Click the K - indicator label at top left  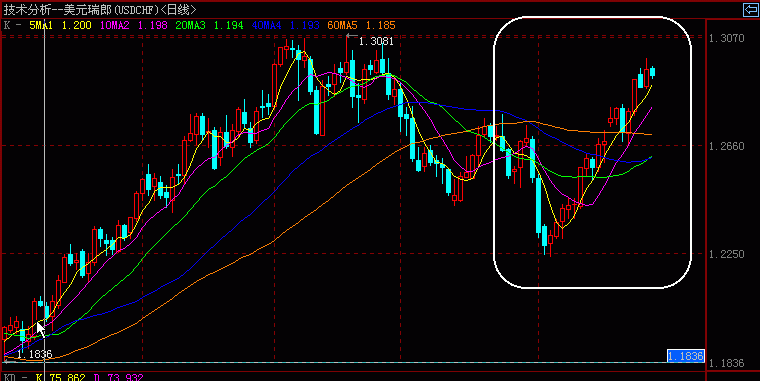[13, 25]
